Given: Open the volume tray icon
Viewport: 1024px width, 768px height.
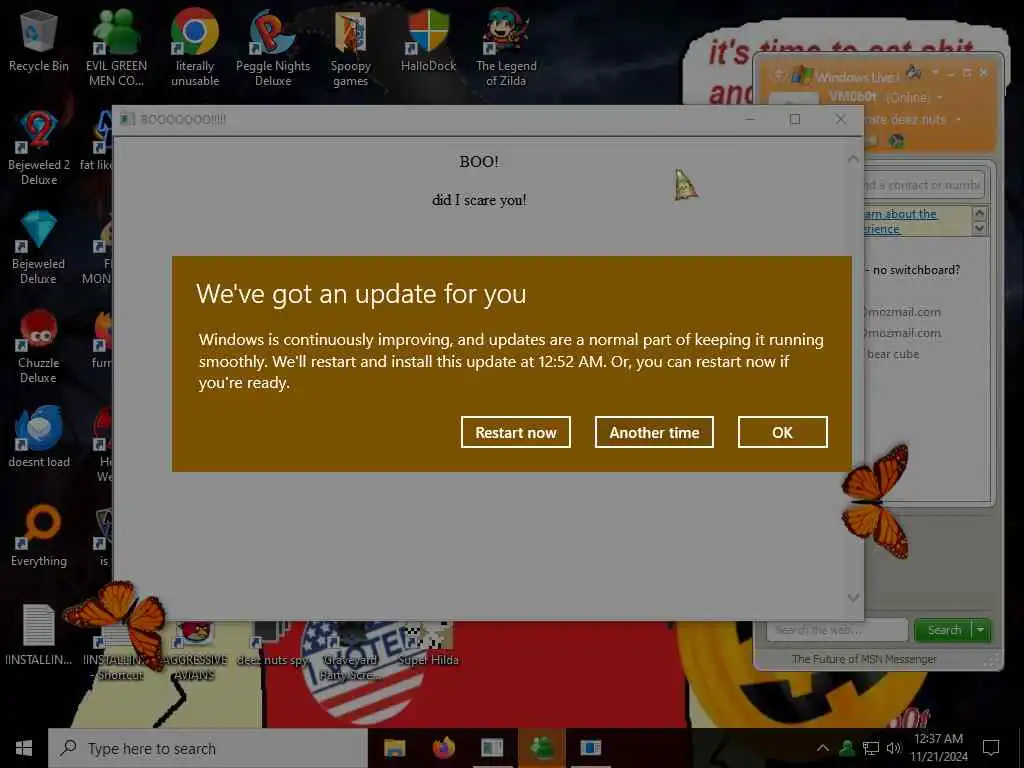Looking at the screenshot, I should (894, 748).
